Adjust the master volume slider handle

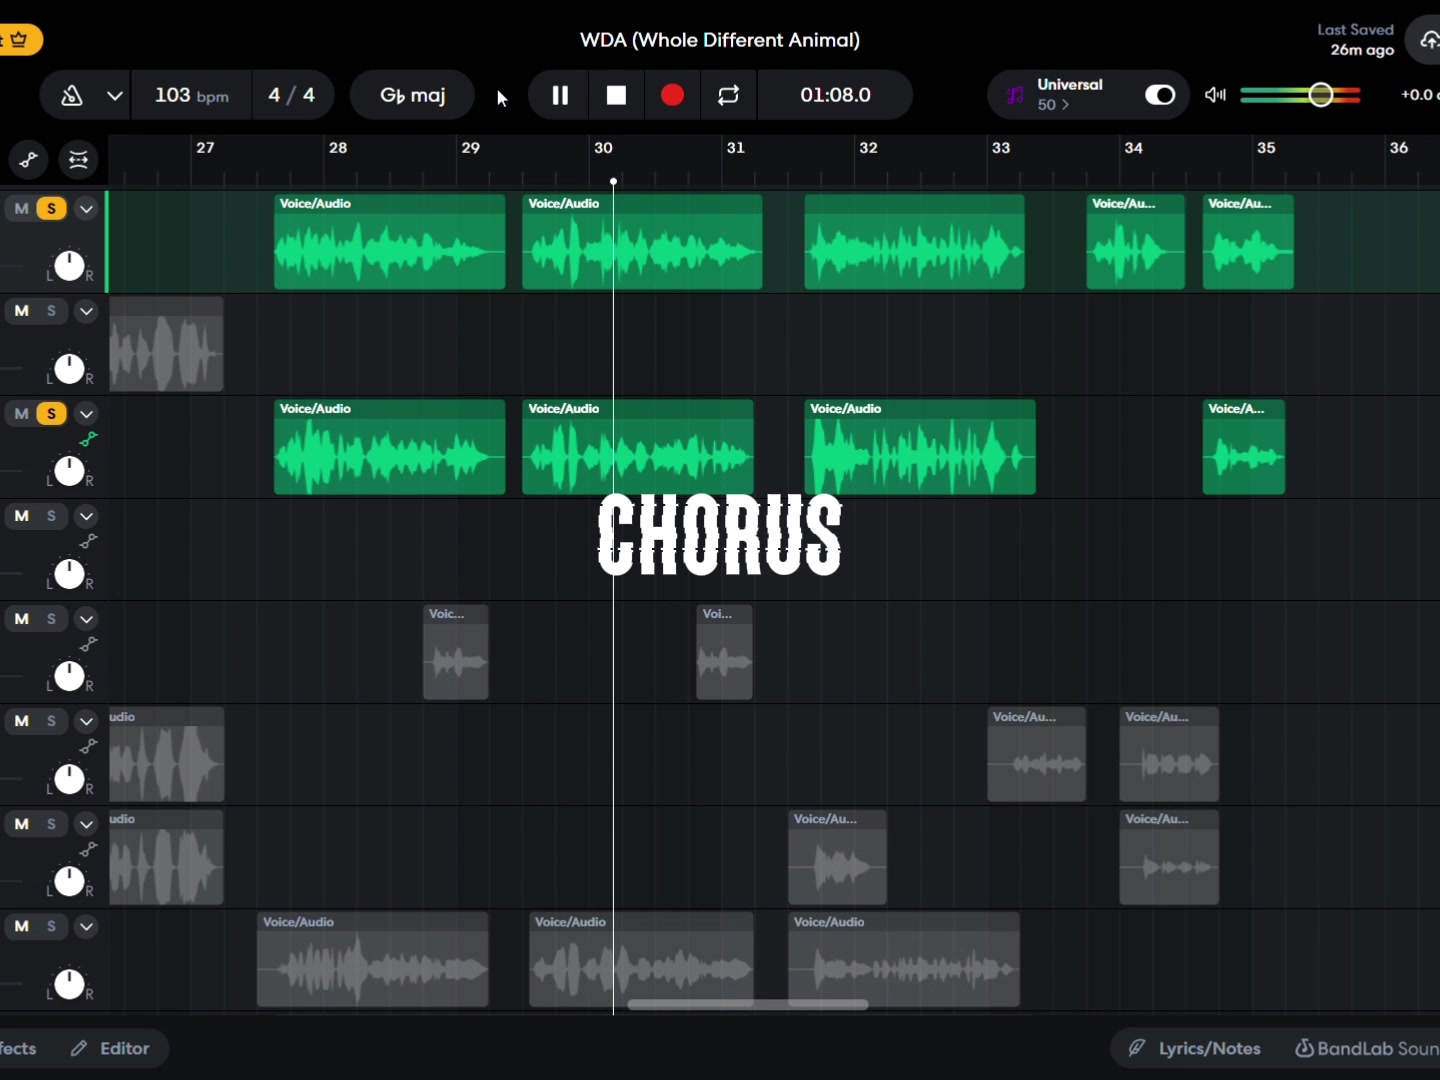[1320, 95]
